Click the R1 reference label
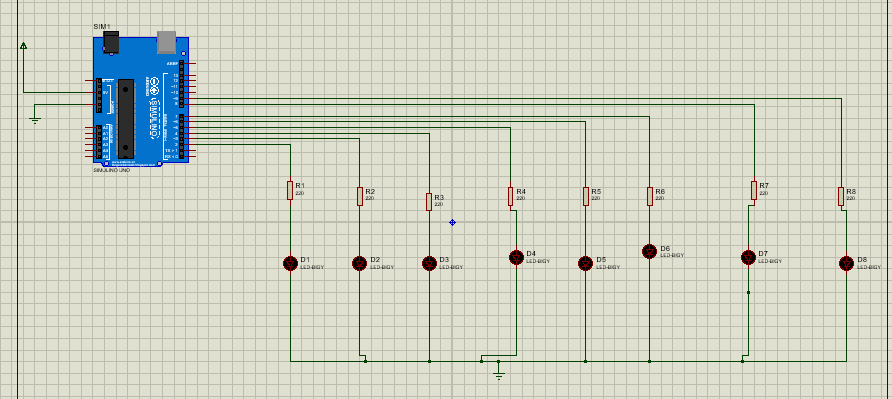892x399 pixels. point(300,186)
